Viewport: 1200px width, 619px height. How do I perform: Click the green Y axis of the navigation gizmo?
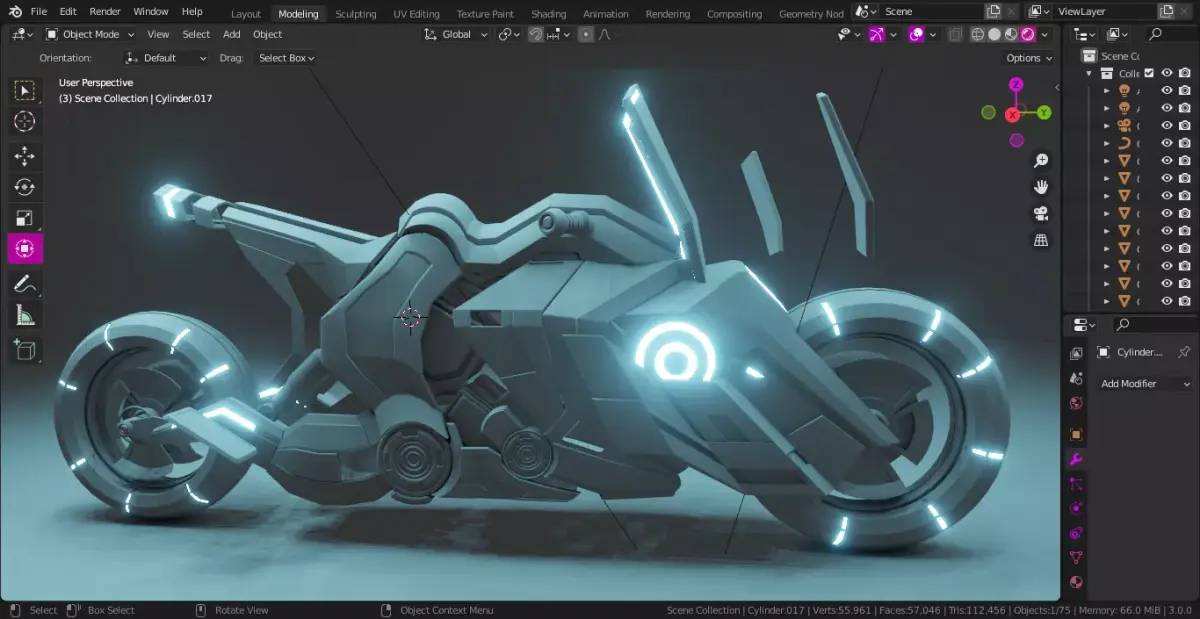tap(1044, 113)
